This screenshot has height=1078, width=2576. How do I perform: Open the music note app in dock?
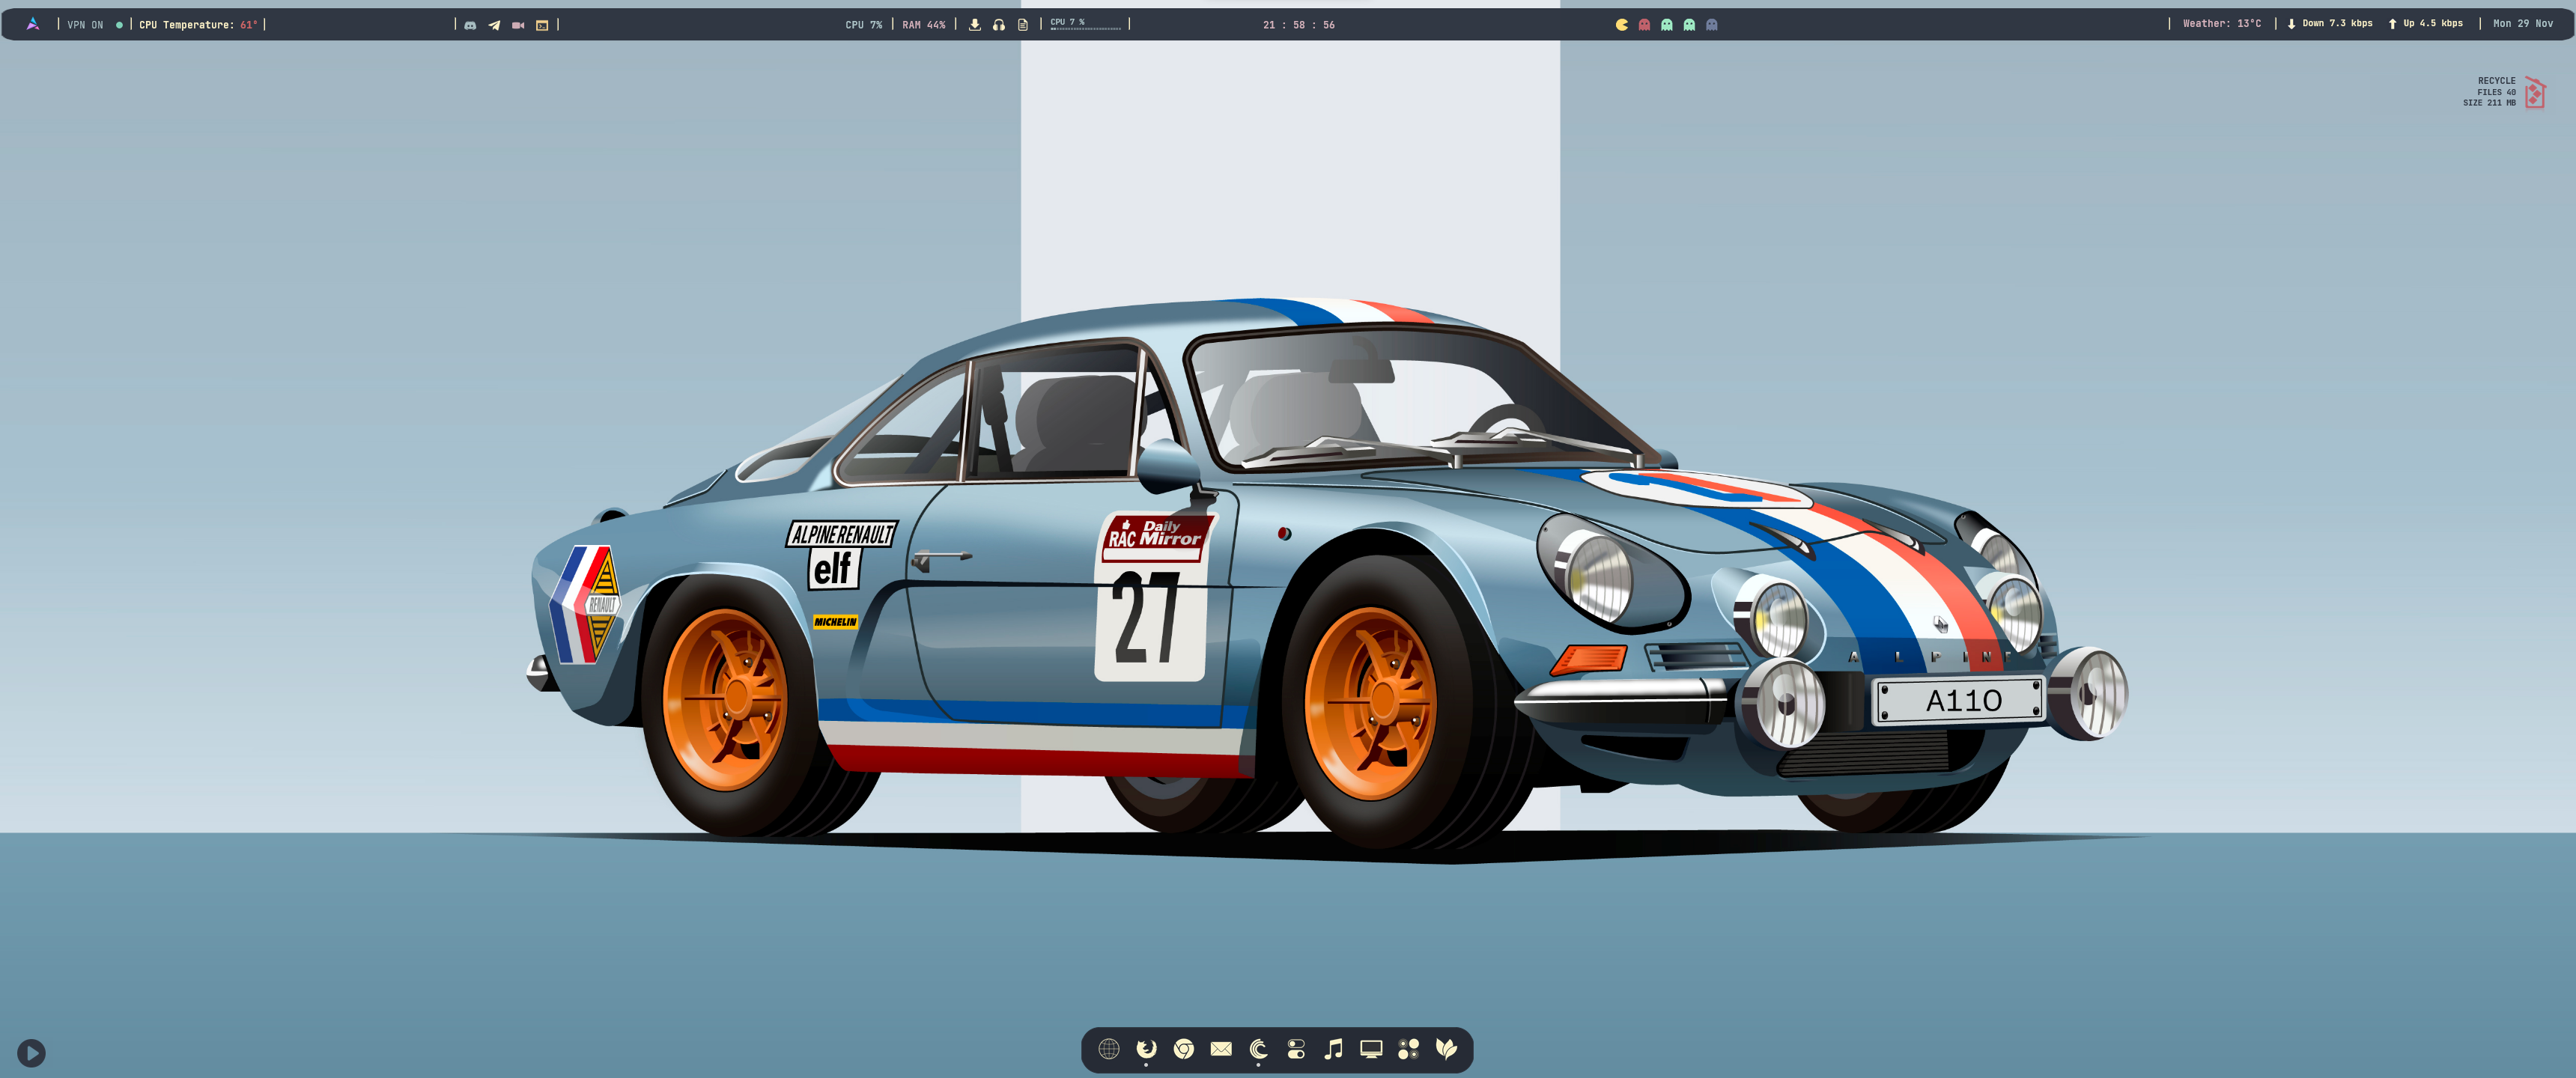click(x=1333, y=1048)
